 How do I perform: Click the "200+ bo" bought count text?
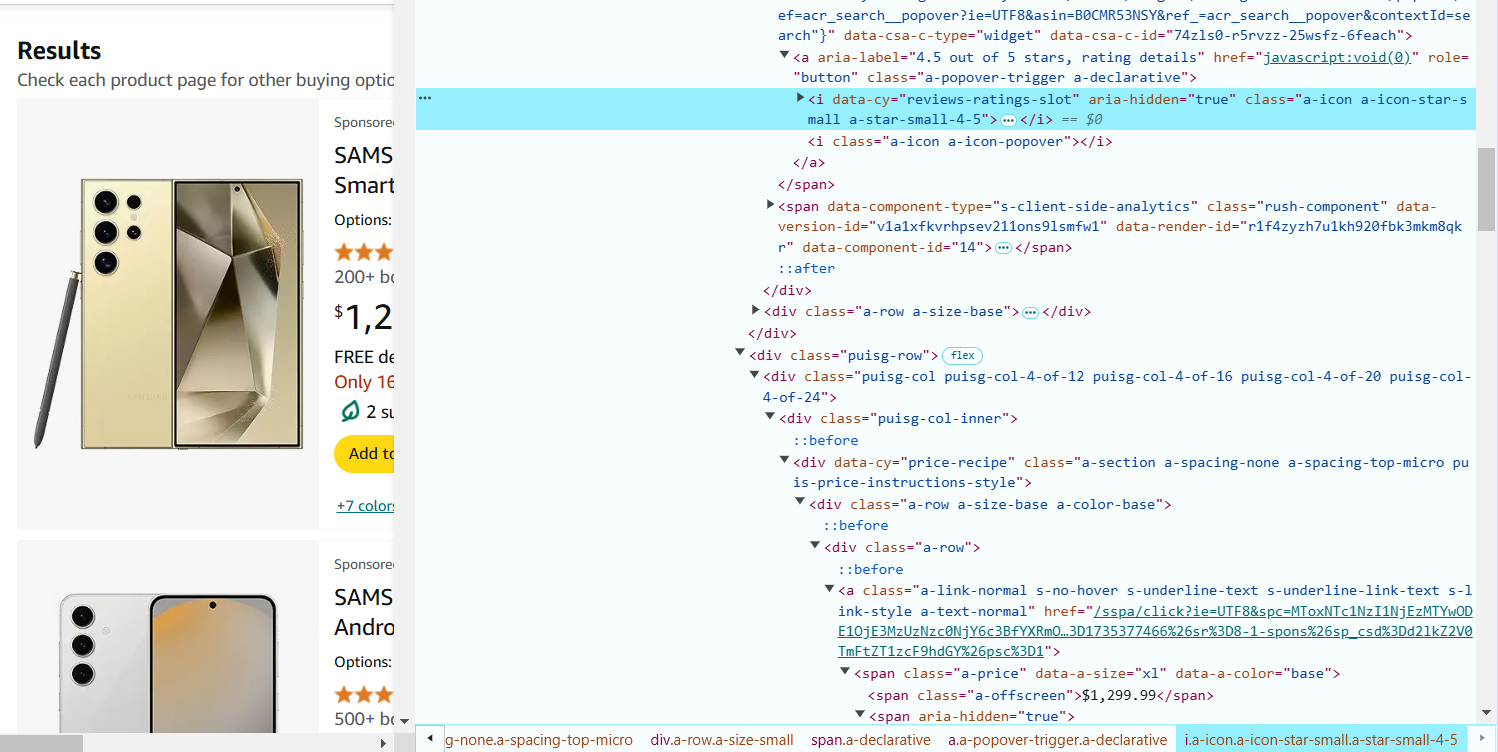tap(364, 277)
